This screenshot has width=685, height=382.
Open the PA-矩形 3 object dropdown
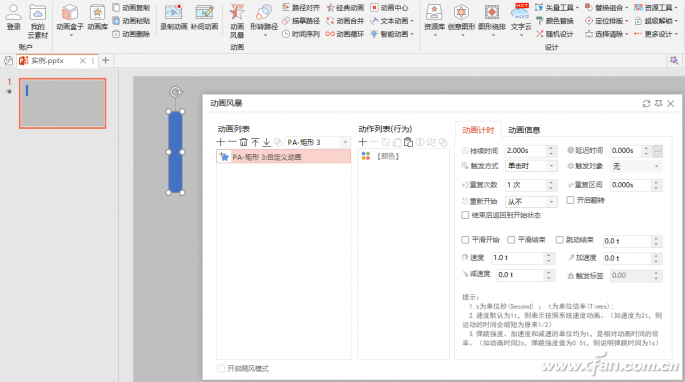pos(318,142)
